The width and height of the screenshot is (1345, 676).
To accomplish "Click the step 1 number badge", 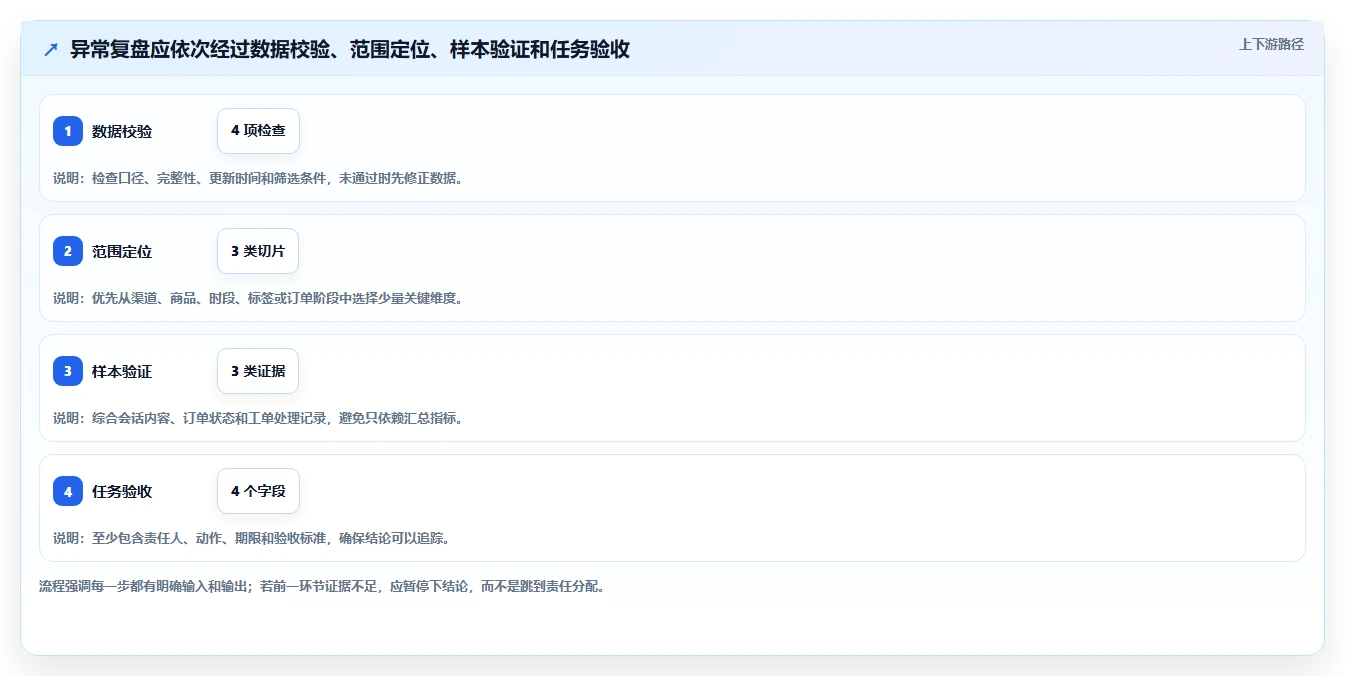I will 68,131.
